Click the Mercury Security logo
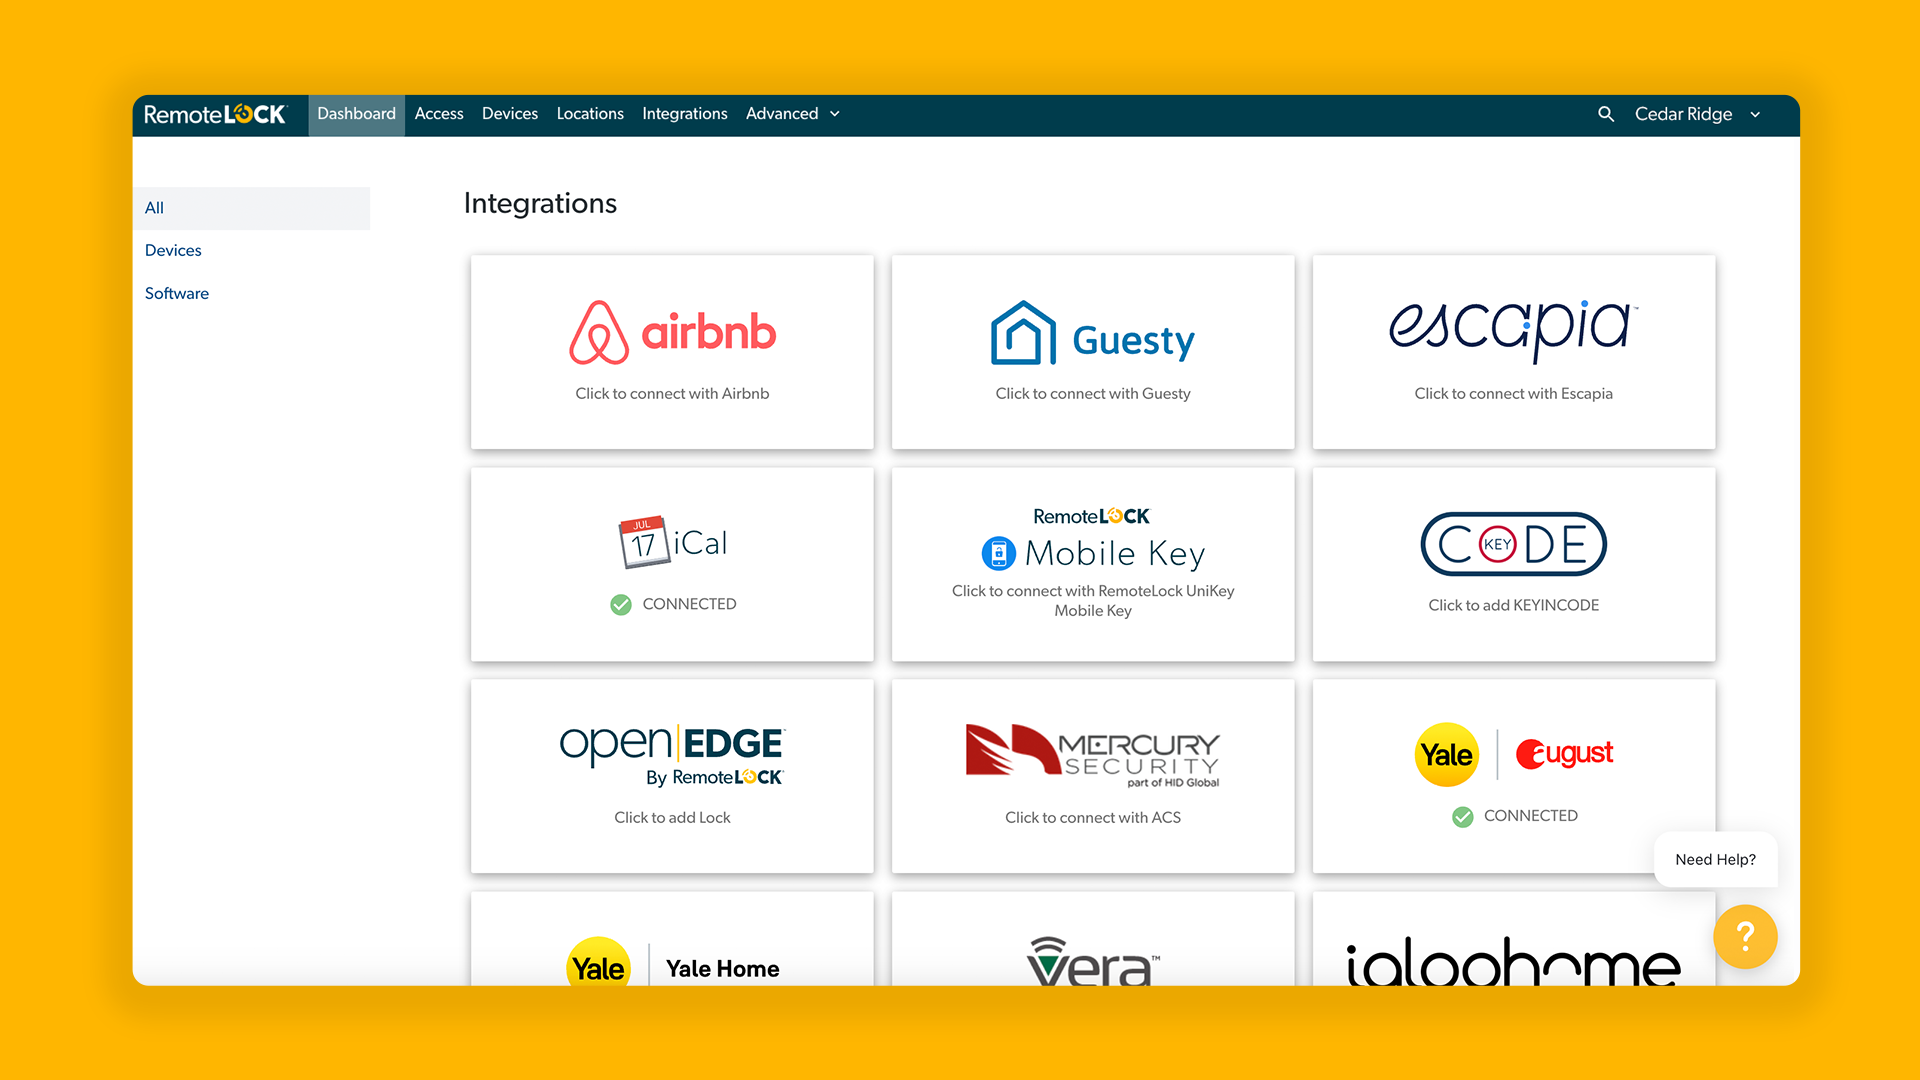The height and width of the screenshot is (1080, 1920). pyautogui.click(x=1092, y=755)
